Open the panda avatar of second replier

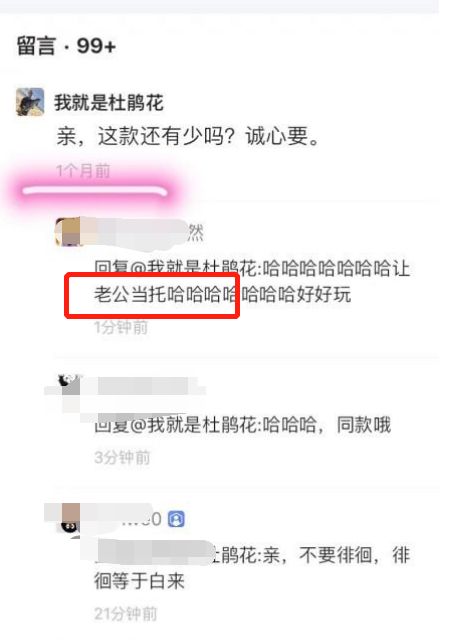tap(68, 384)
